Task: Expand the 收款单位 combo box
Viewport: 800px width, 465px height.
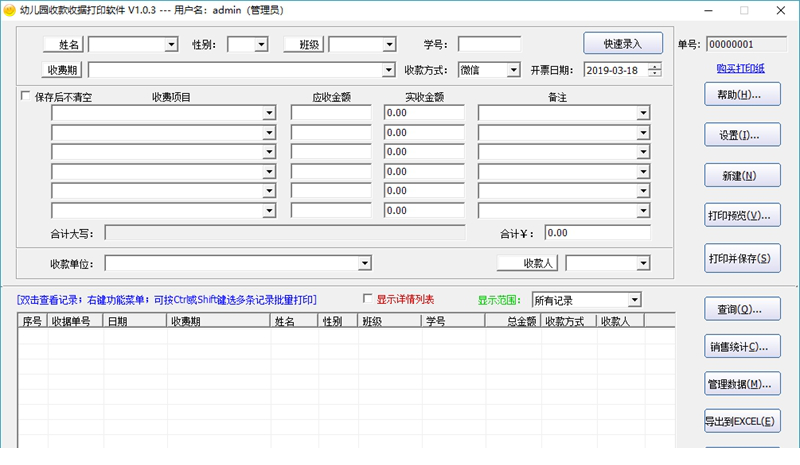Action: (x=365, y=263)
